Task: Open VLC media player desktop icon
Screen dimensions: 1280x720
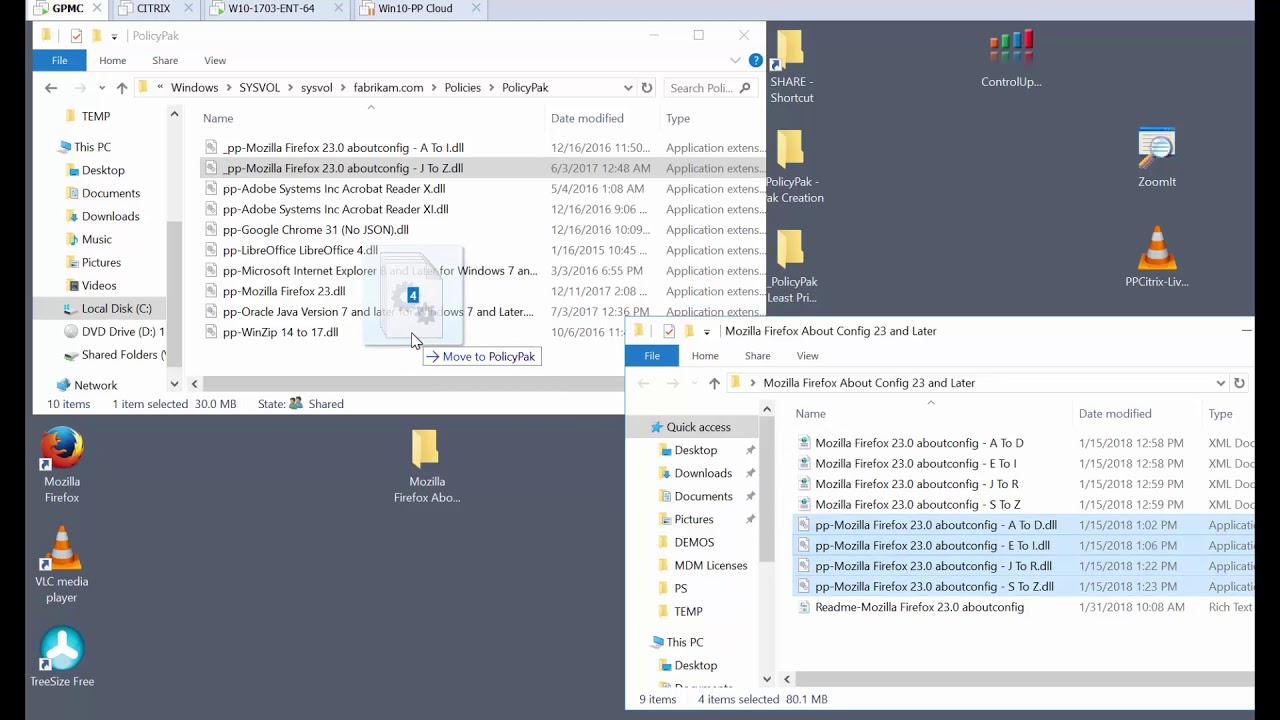Action: (x=61, y=565)
